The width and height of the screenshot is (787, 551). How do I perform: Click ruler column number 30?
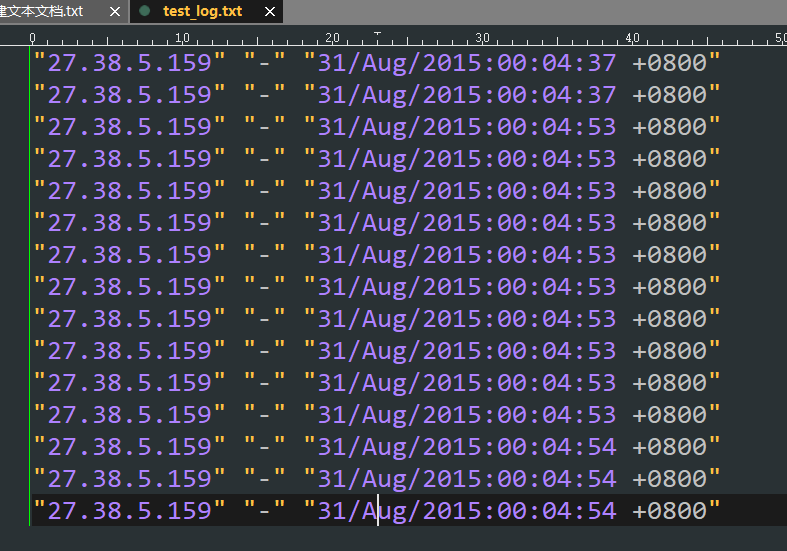click(482, 38)
